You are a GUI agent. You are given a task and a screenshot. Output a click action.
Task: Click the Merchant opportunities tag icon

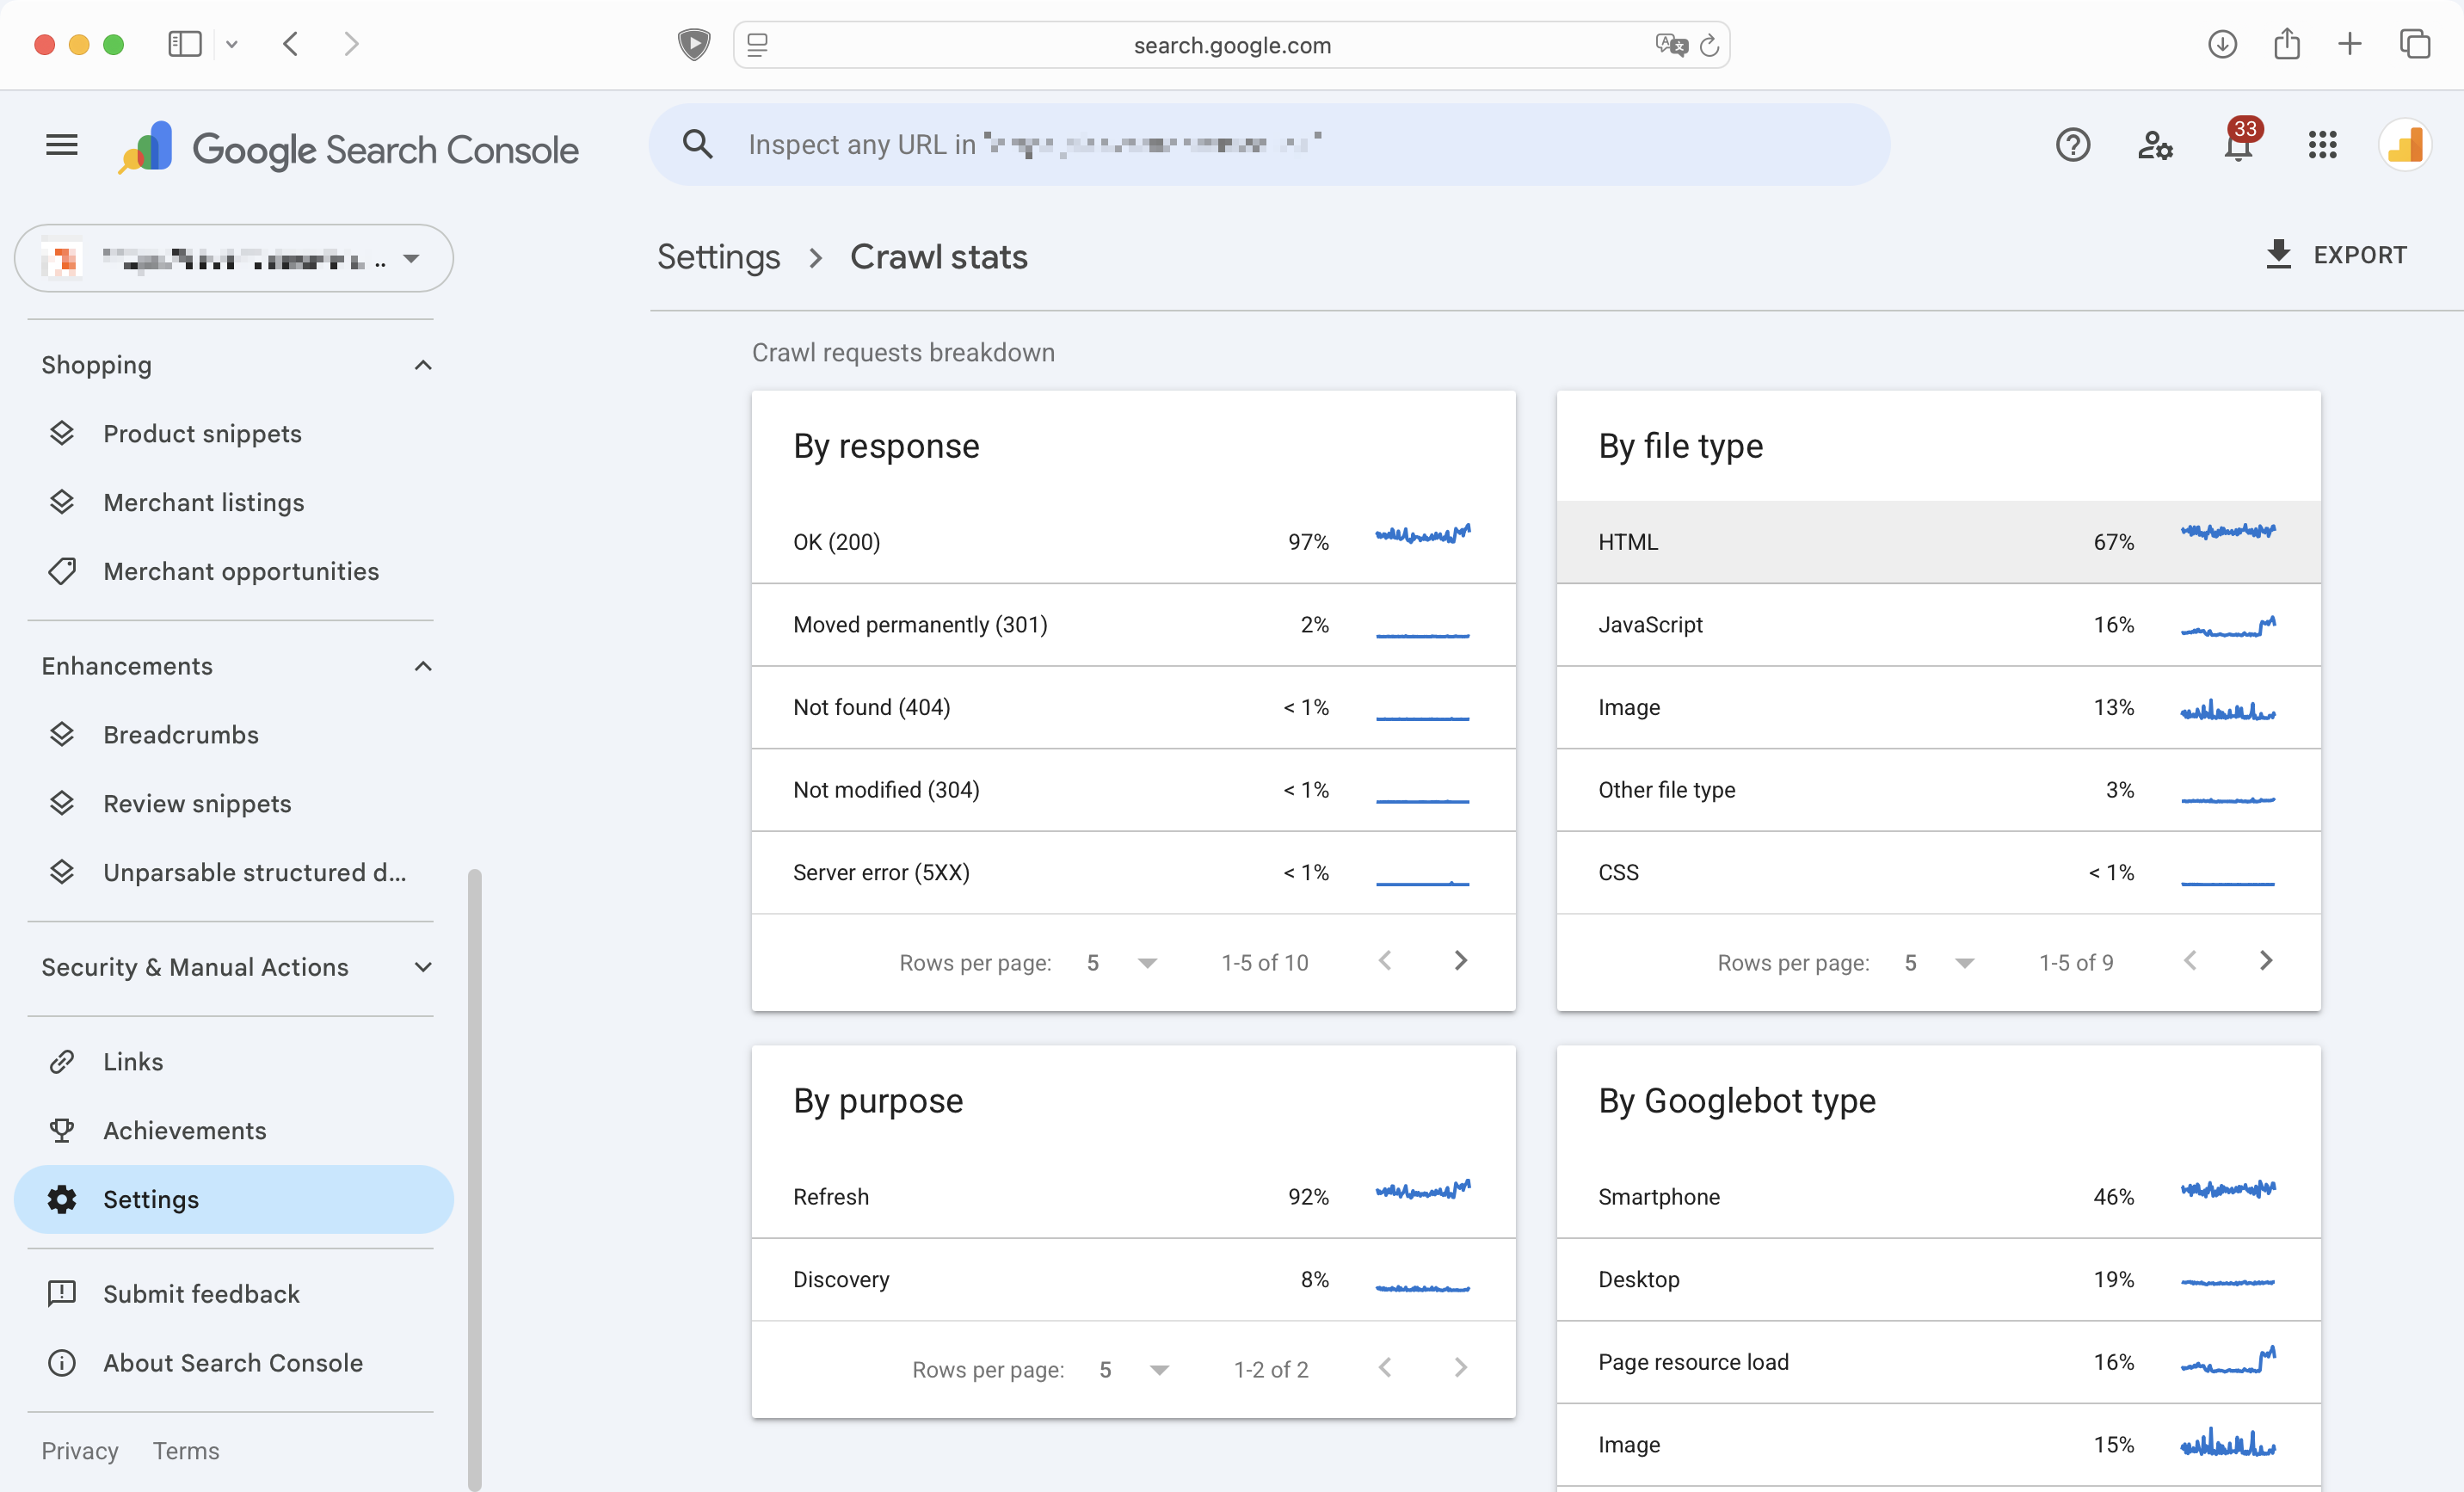pos(62,571)
